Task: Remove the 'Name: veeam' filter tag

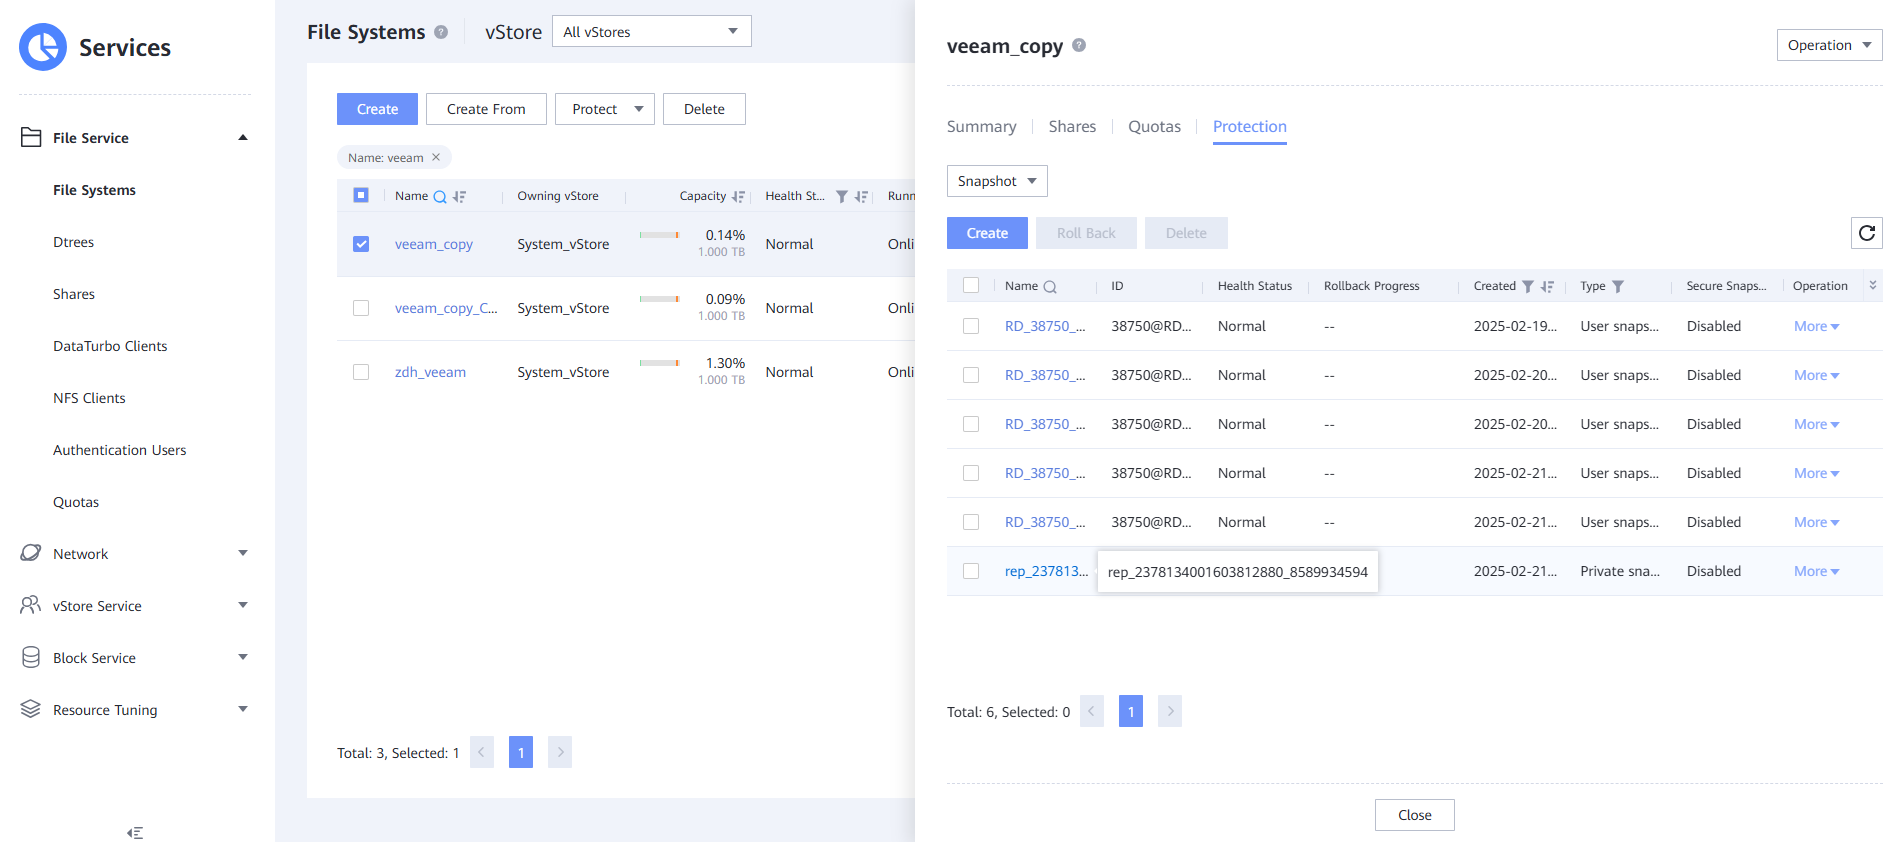Action: [x=436, y=157]
